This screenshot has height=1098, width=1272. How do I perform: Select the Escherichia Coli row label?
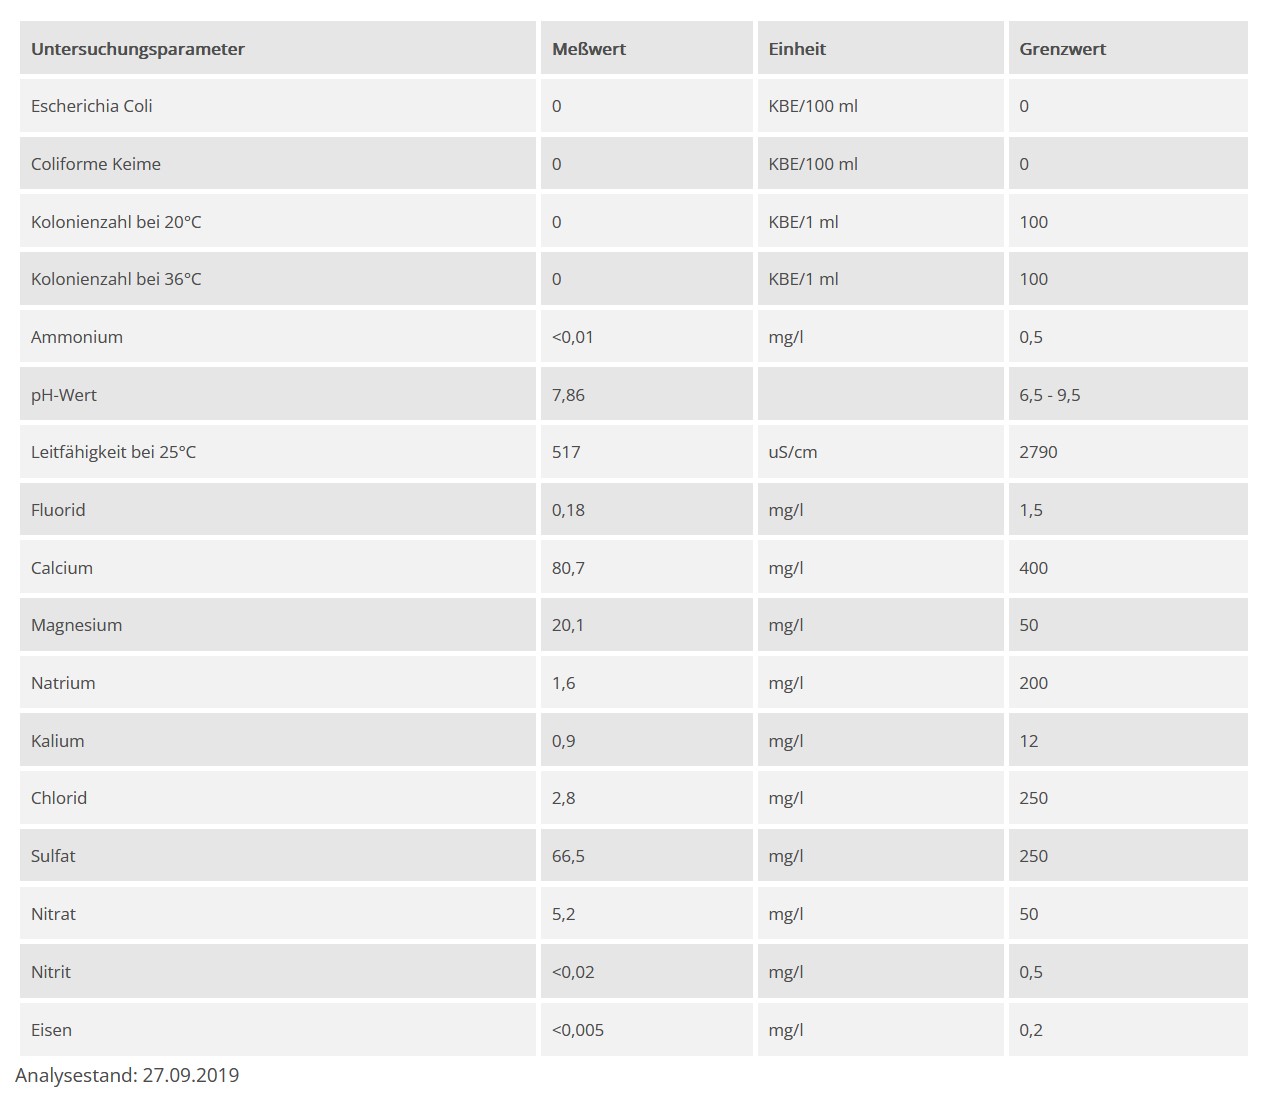click(x=92, y=106)
